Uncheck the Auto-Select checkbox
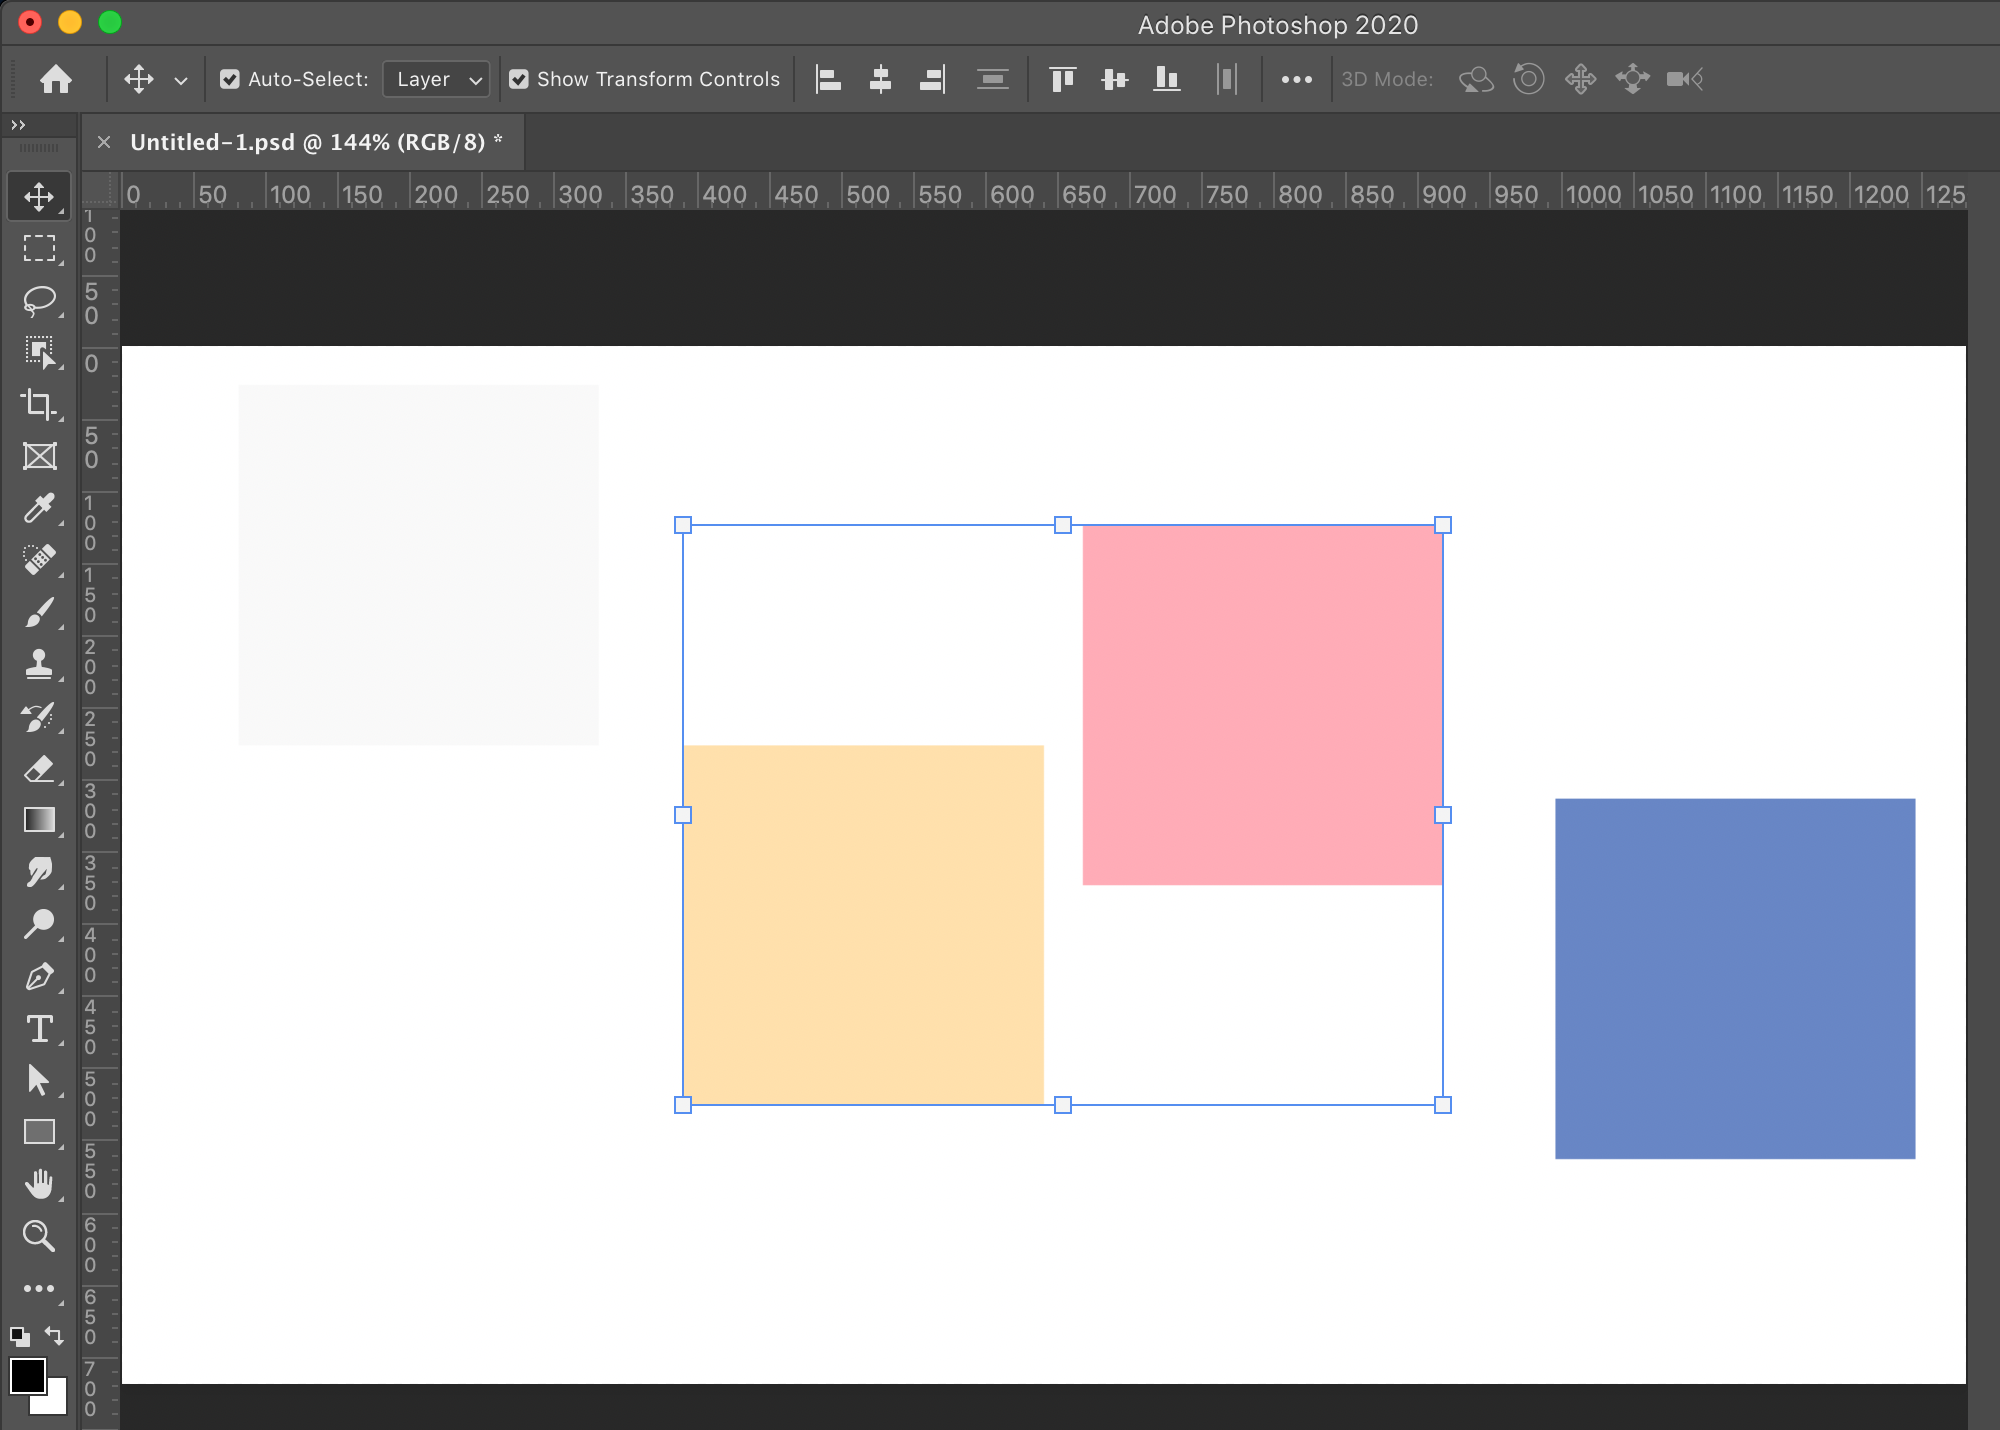The image size is (2000, 1430). pyautogui.click(x=230, y=79)
